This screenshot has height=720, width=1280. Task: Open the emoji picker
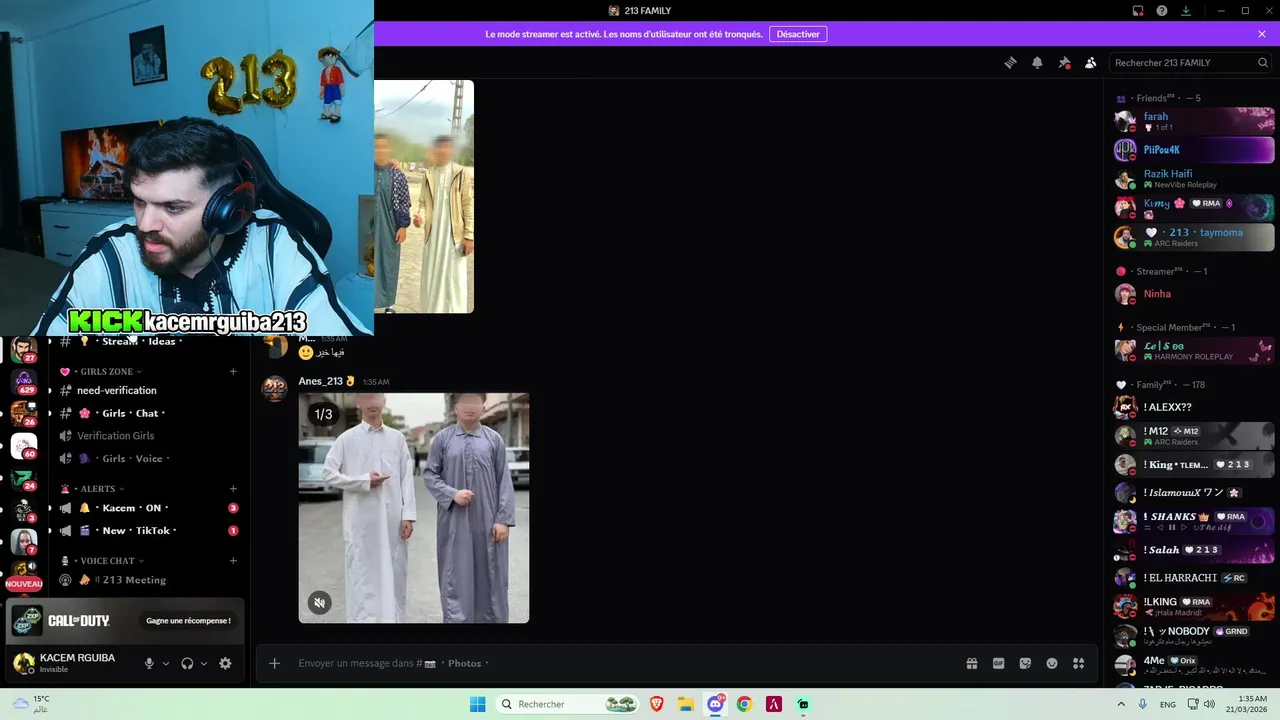pyautogui.click(x=1052, y=663)
